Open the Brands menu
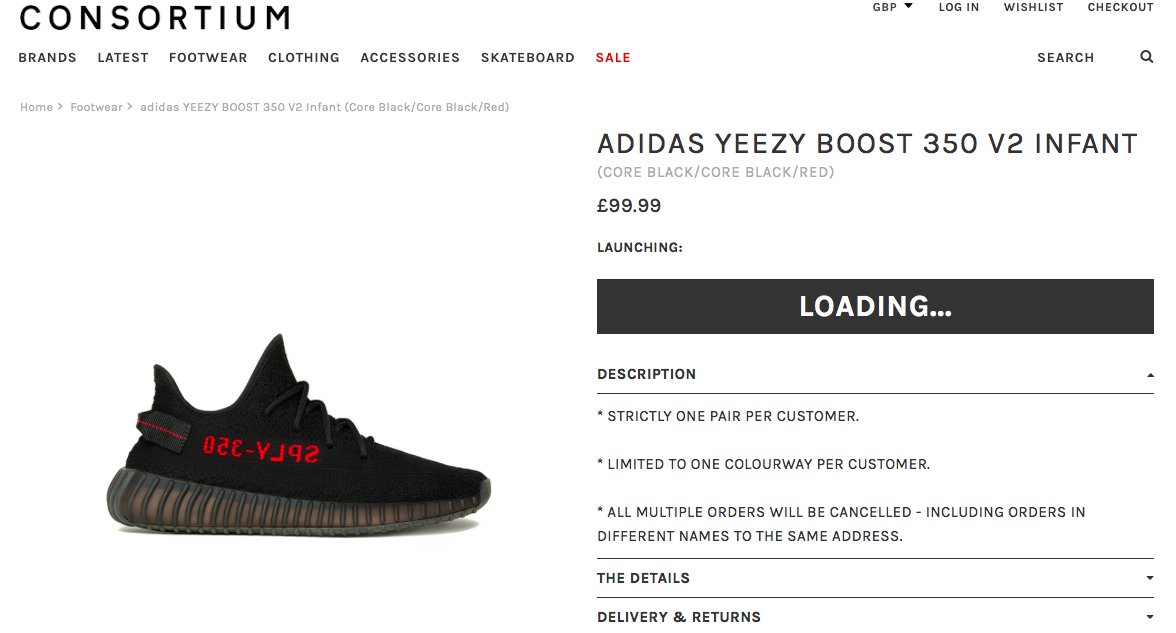Image resolution: width=1176 pixels, height=633 pixels. [x=47, y=58]
